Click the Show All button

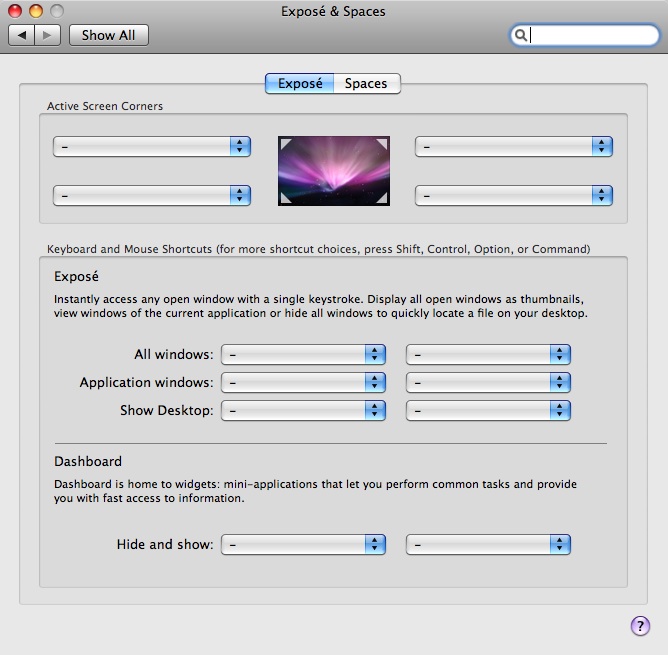tap(109, 35)
